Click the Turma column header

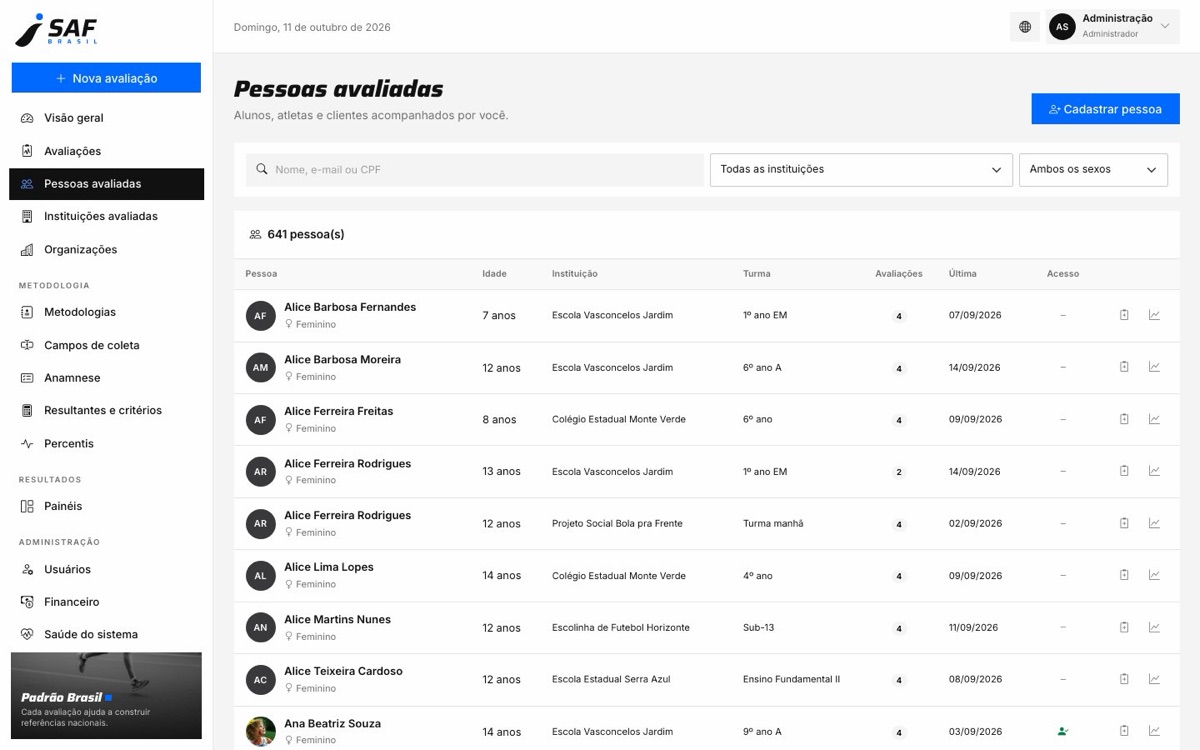(757, 274)
